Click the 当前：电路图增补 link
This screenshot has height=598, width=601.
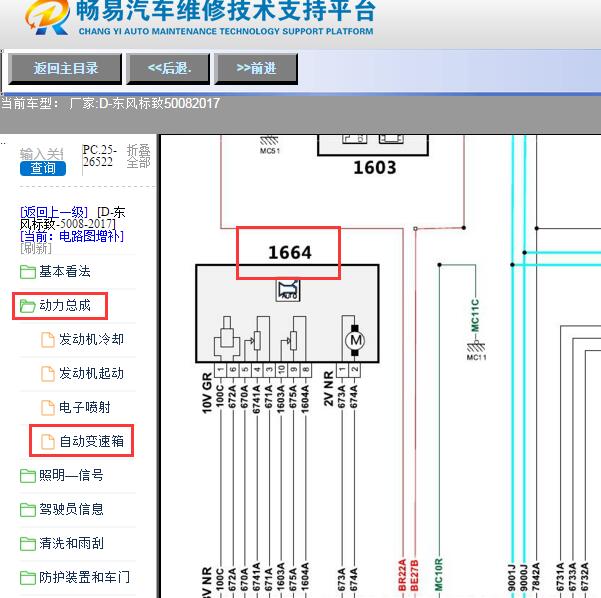pyautogui.click(x=72, y=236)
